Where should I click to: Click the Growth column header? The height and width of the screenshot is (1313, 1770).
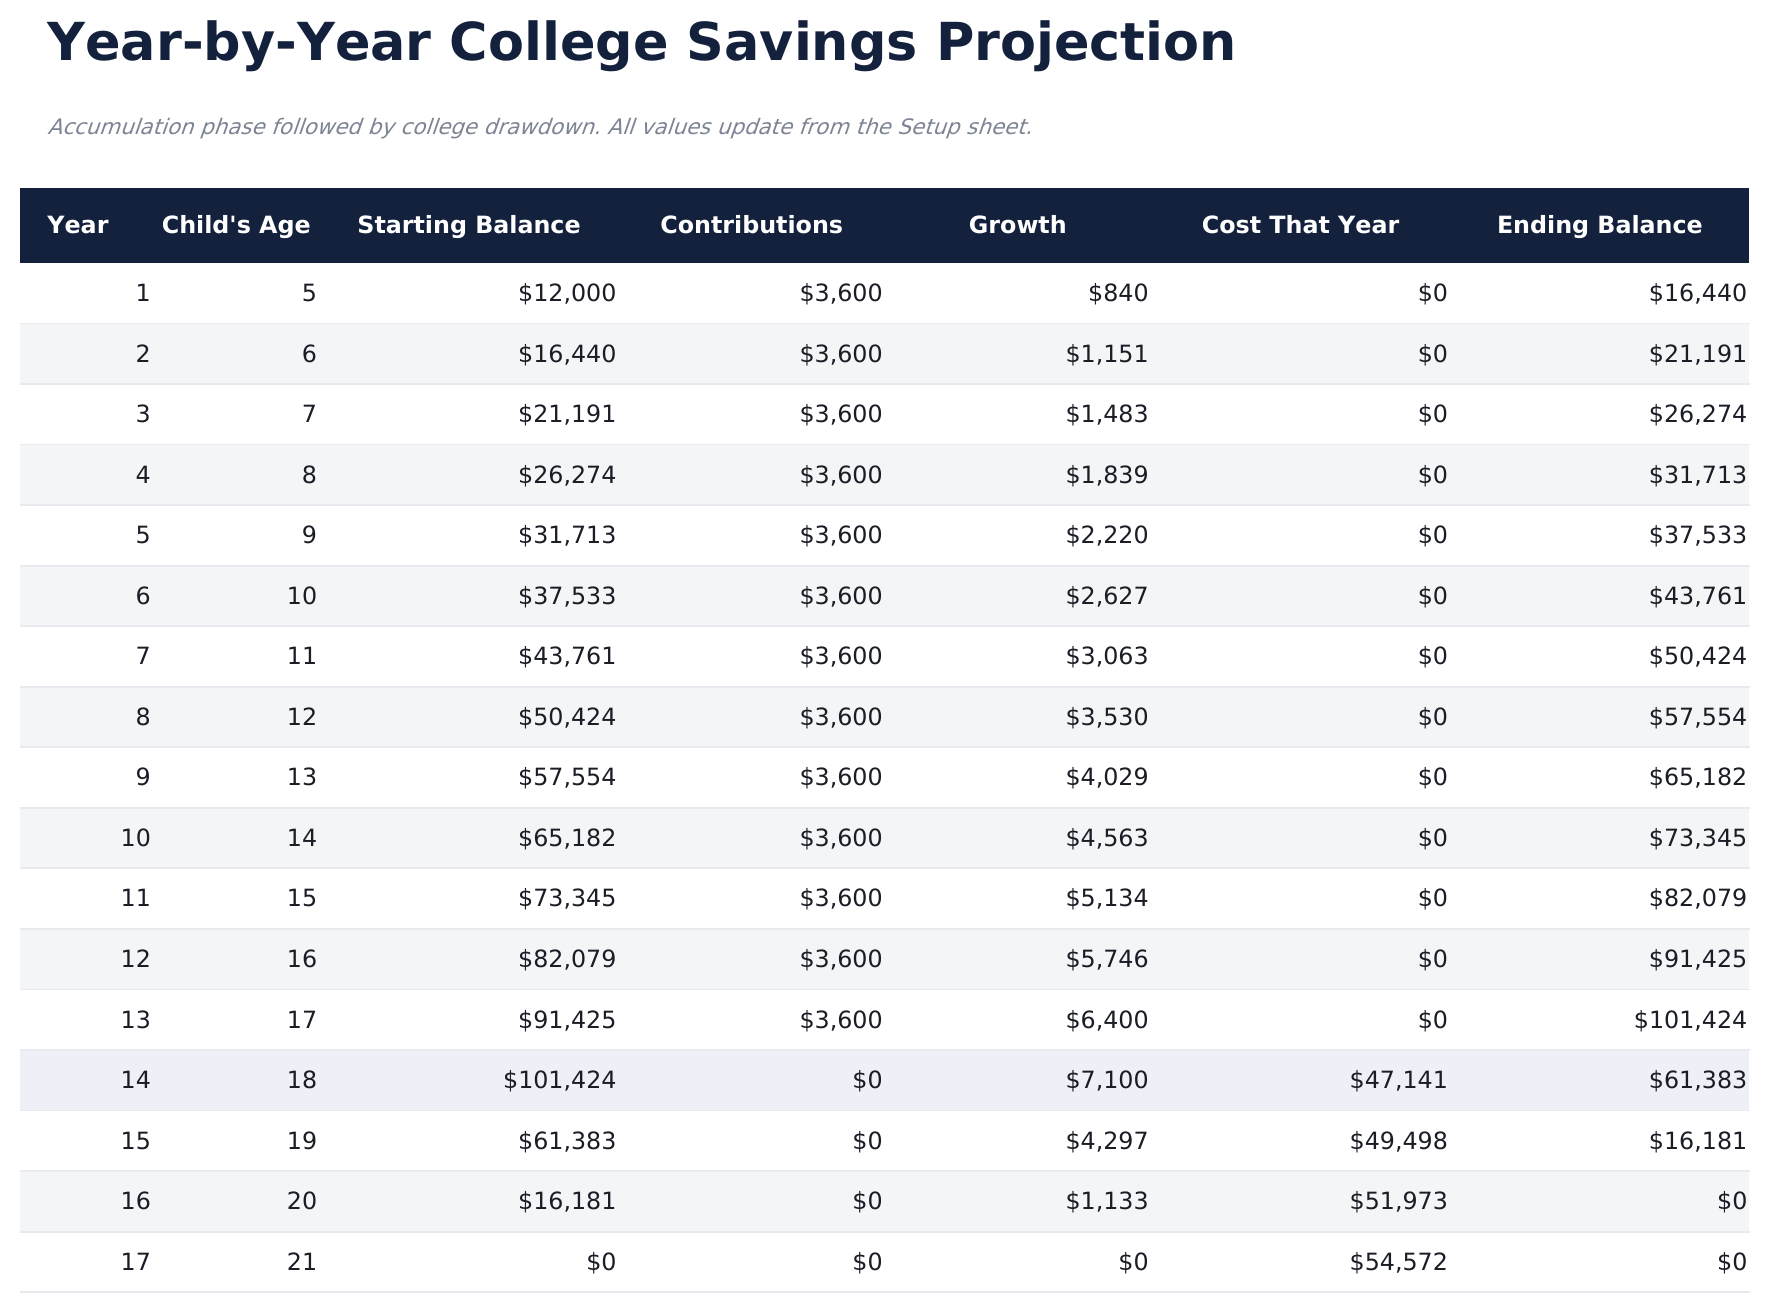(1017, 225)
